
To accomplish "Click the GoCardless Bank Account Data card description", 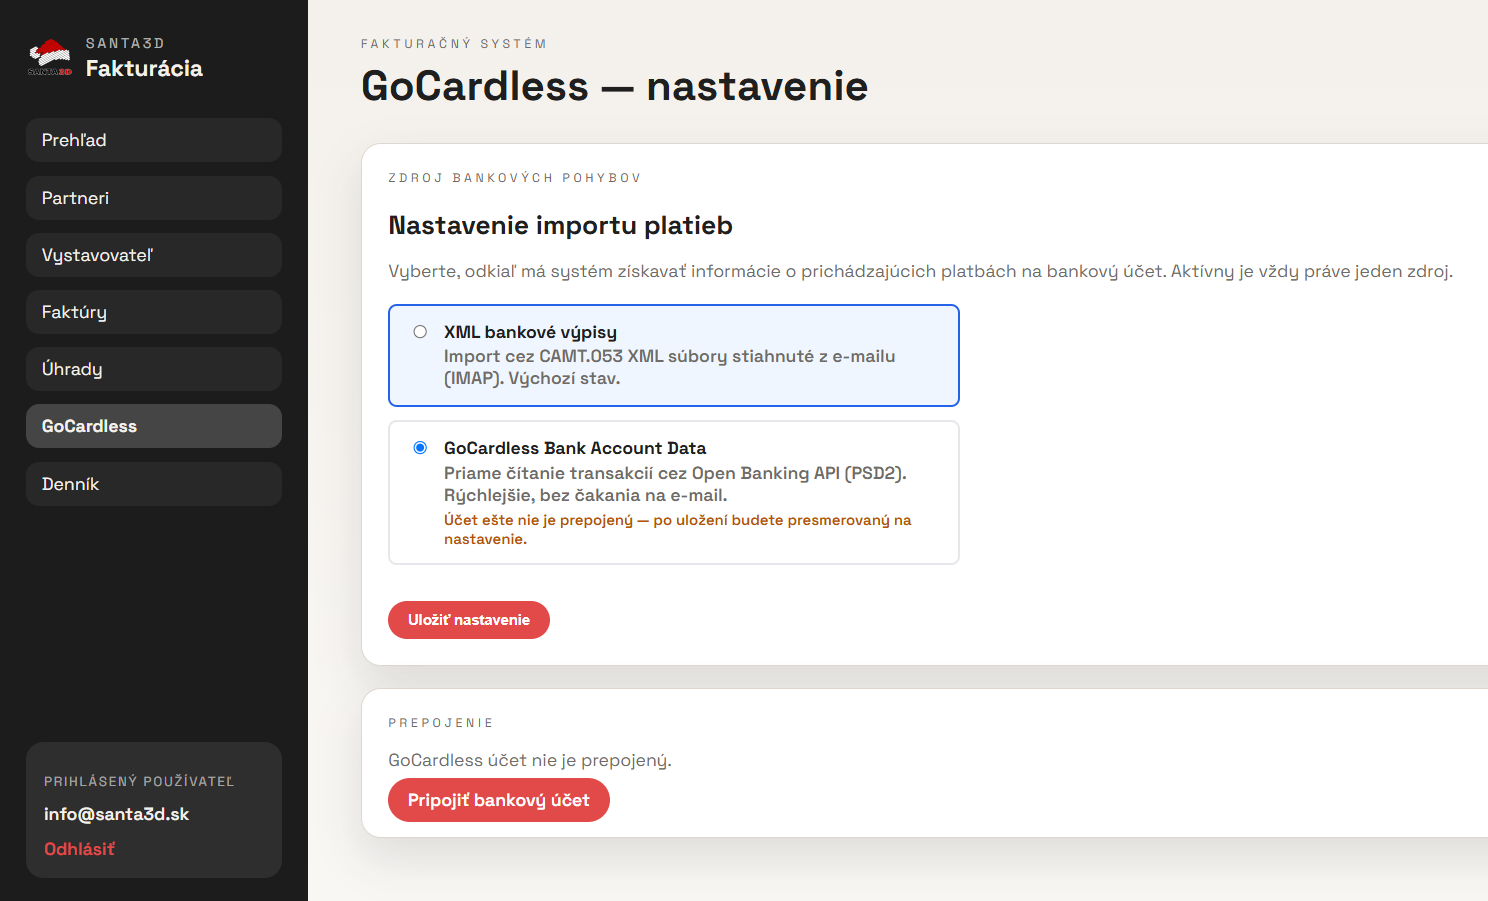I will (675, 484).
